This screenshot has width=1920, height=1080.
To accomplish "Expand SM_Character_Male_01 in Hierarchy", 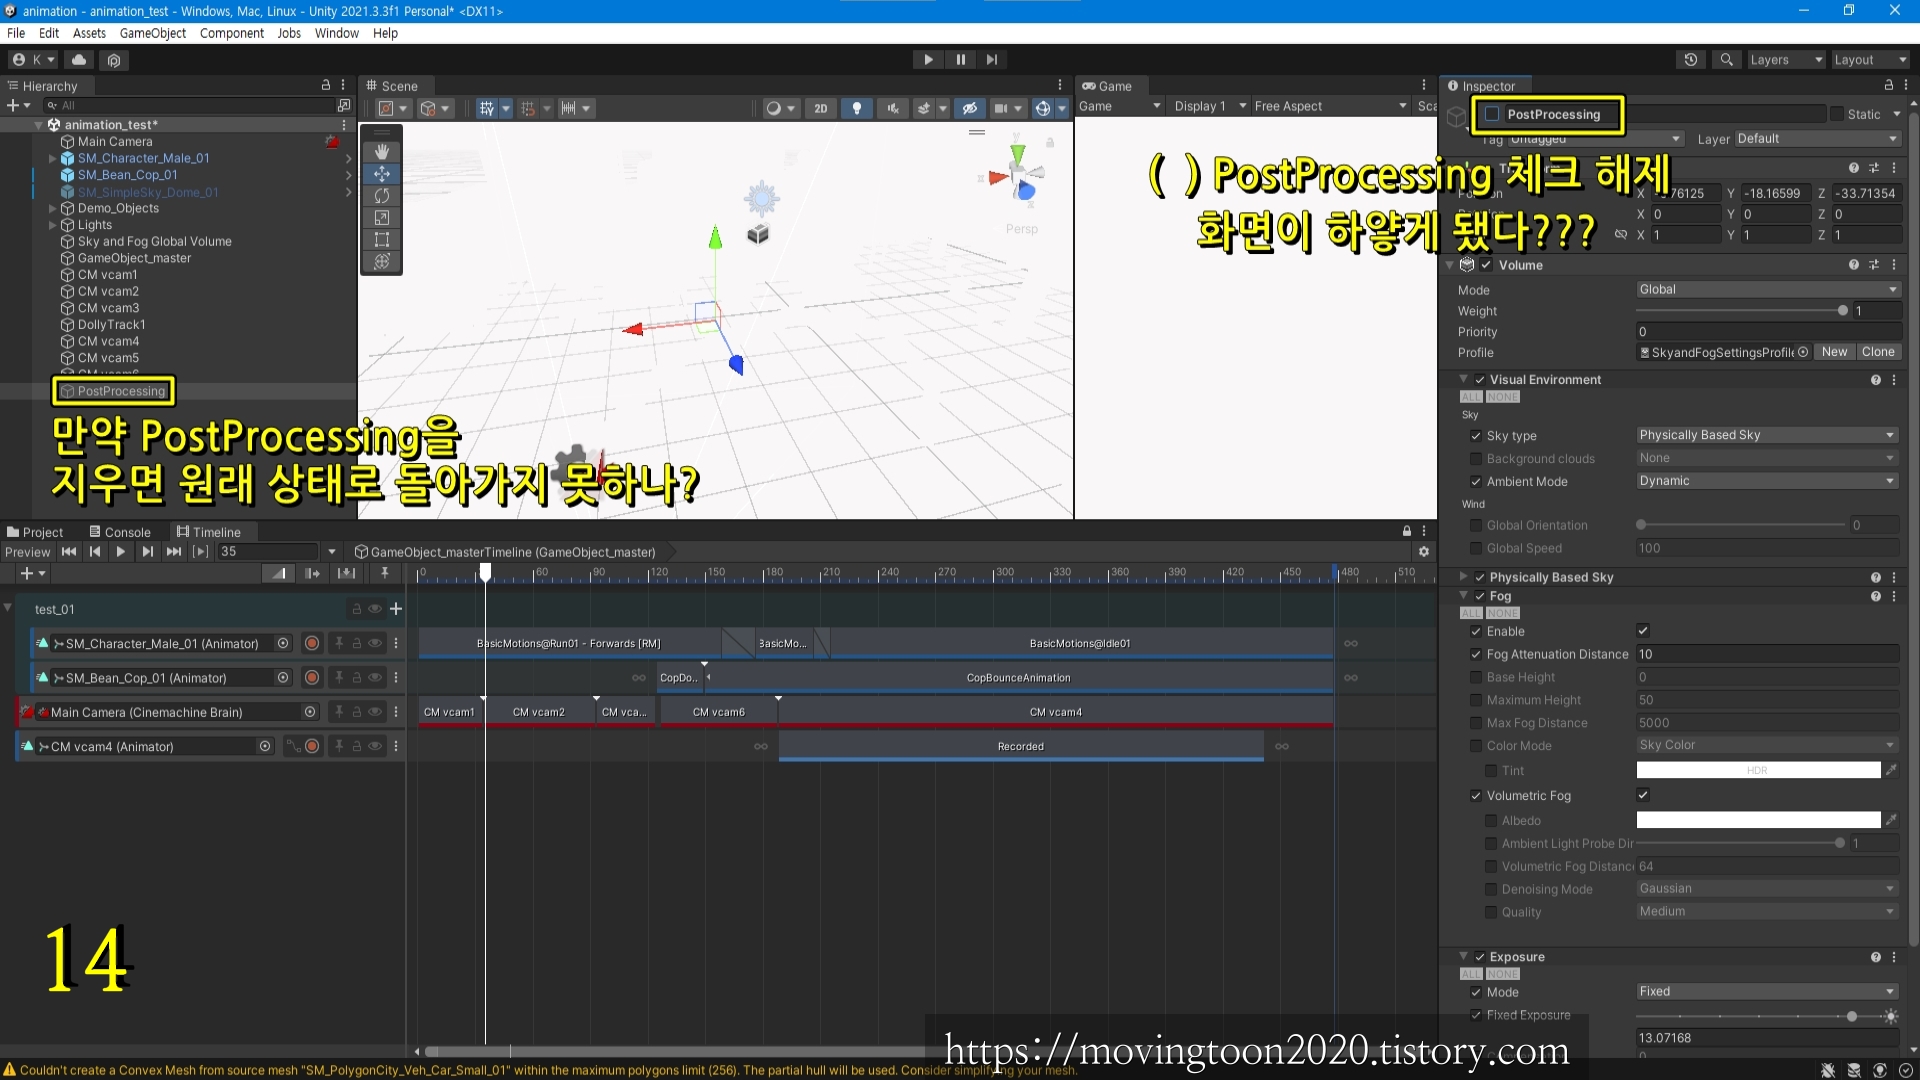I will point(52,158).
